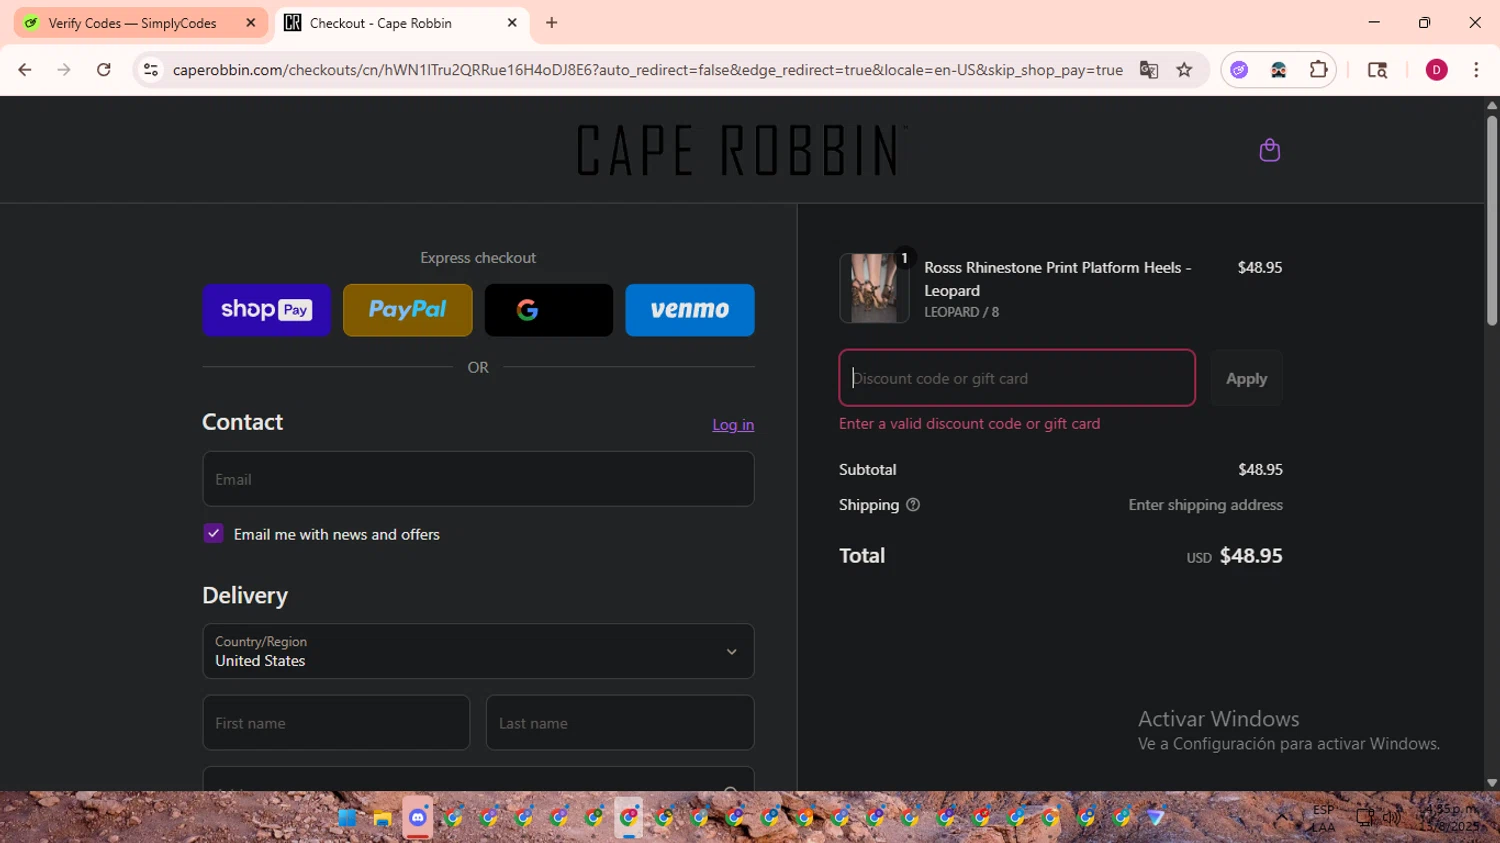Toggle Email me with news and offers
Screen dimensions: 1500x843
tap(213, 534)
